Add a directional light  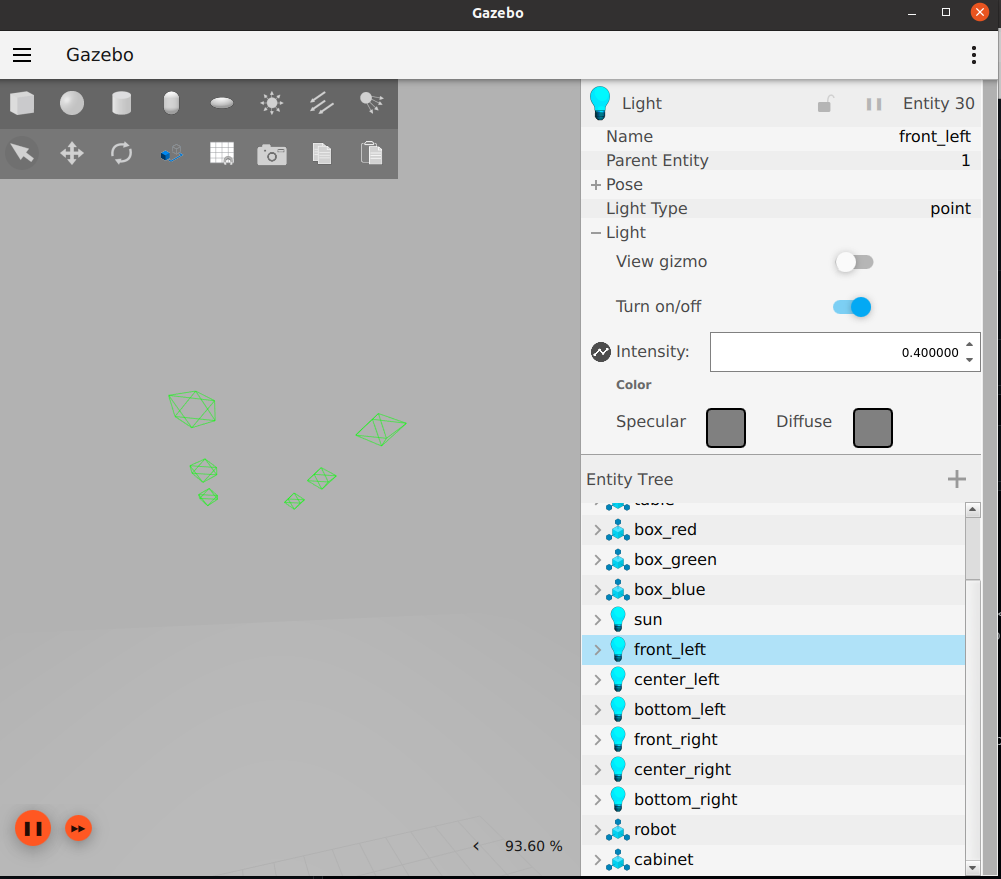pyautogui.click(x=322, y=103)
